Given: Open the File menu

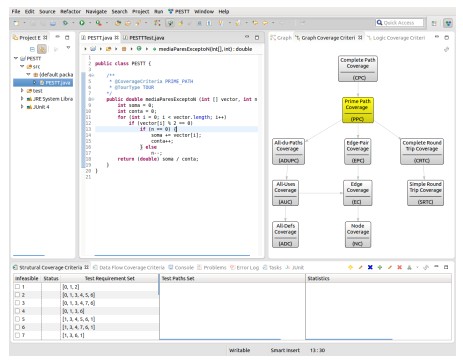Looking at the screenshot, I should click(16, 11).
